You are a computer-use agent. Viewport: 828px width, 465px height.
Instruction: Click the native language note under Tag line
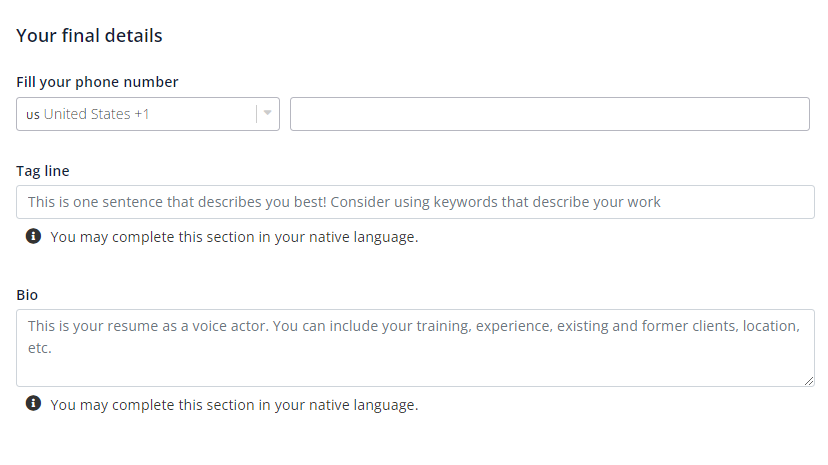(234, 238)
